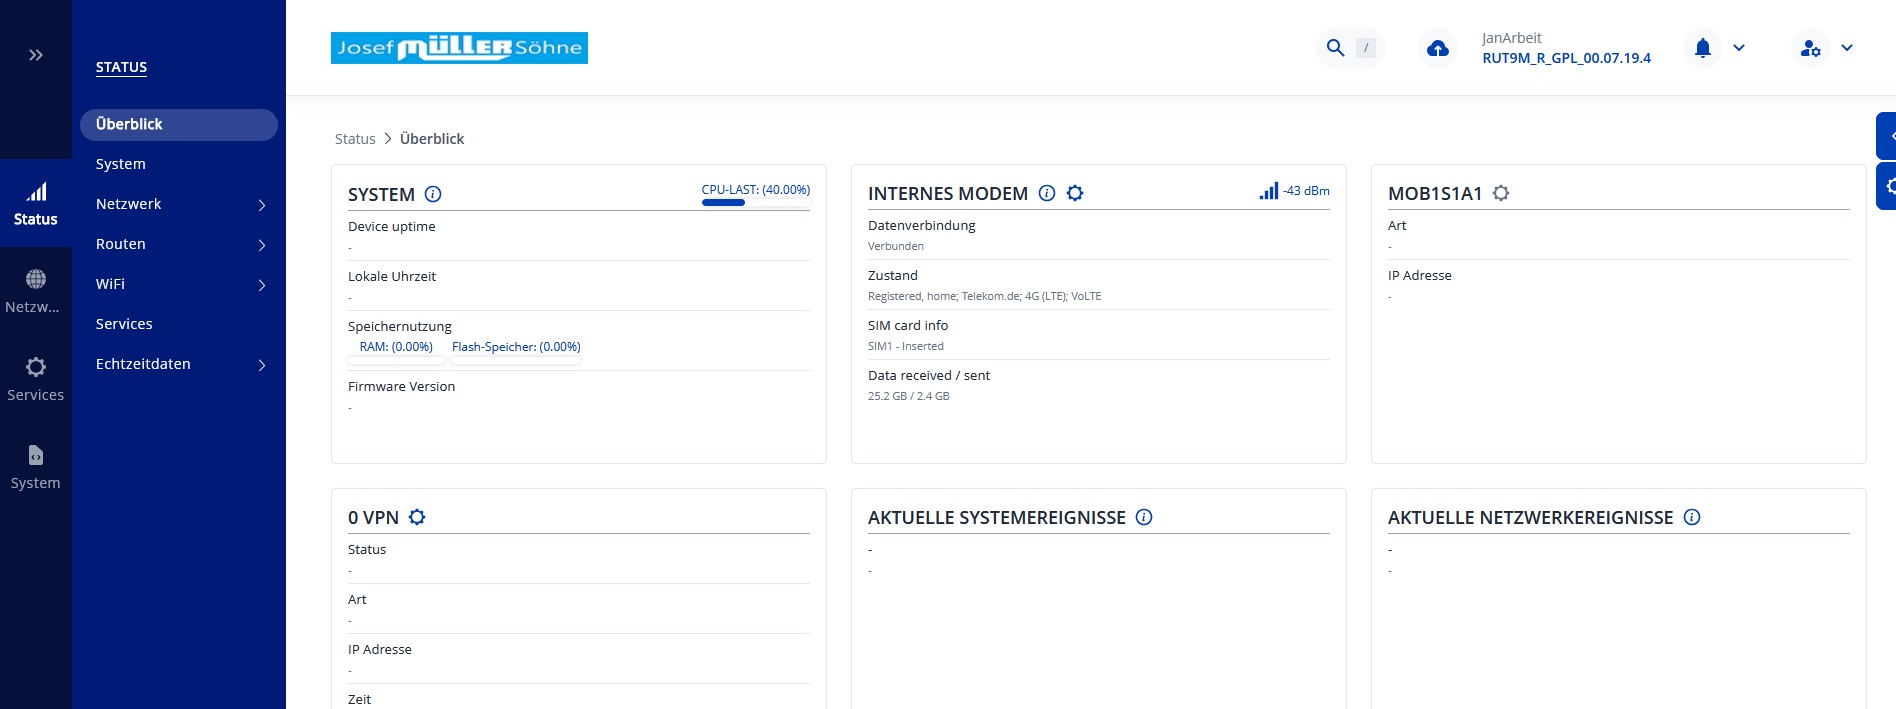Screen dimensions: 1896x709
Task: Click the user settings account icon
Action: click(1810, 48)
